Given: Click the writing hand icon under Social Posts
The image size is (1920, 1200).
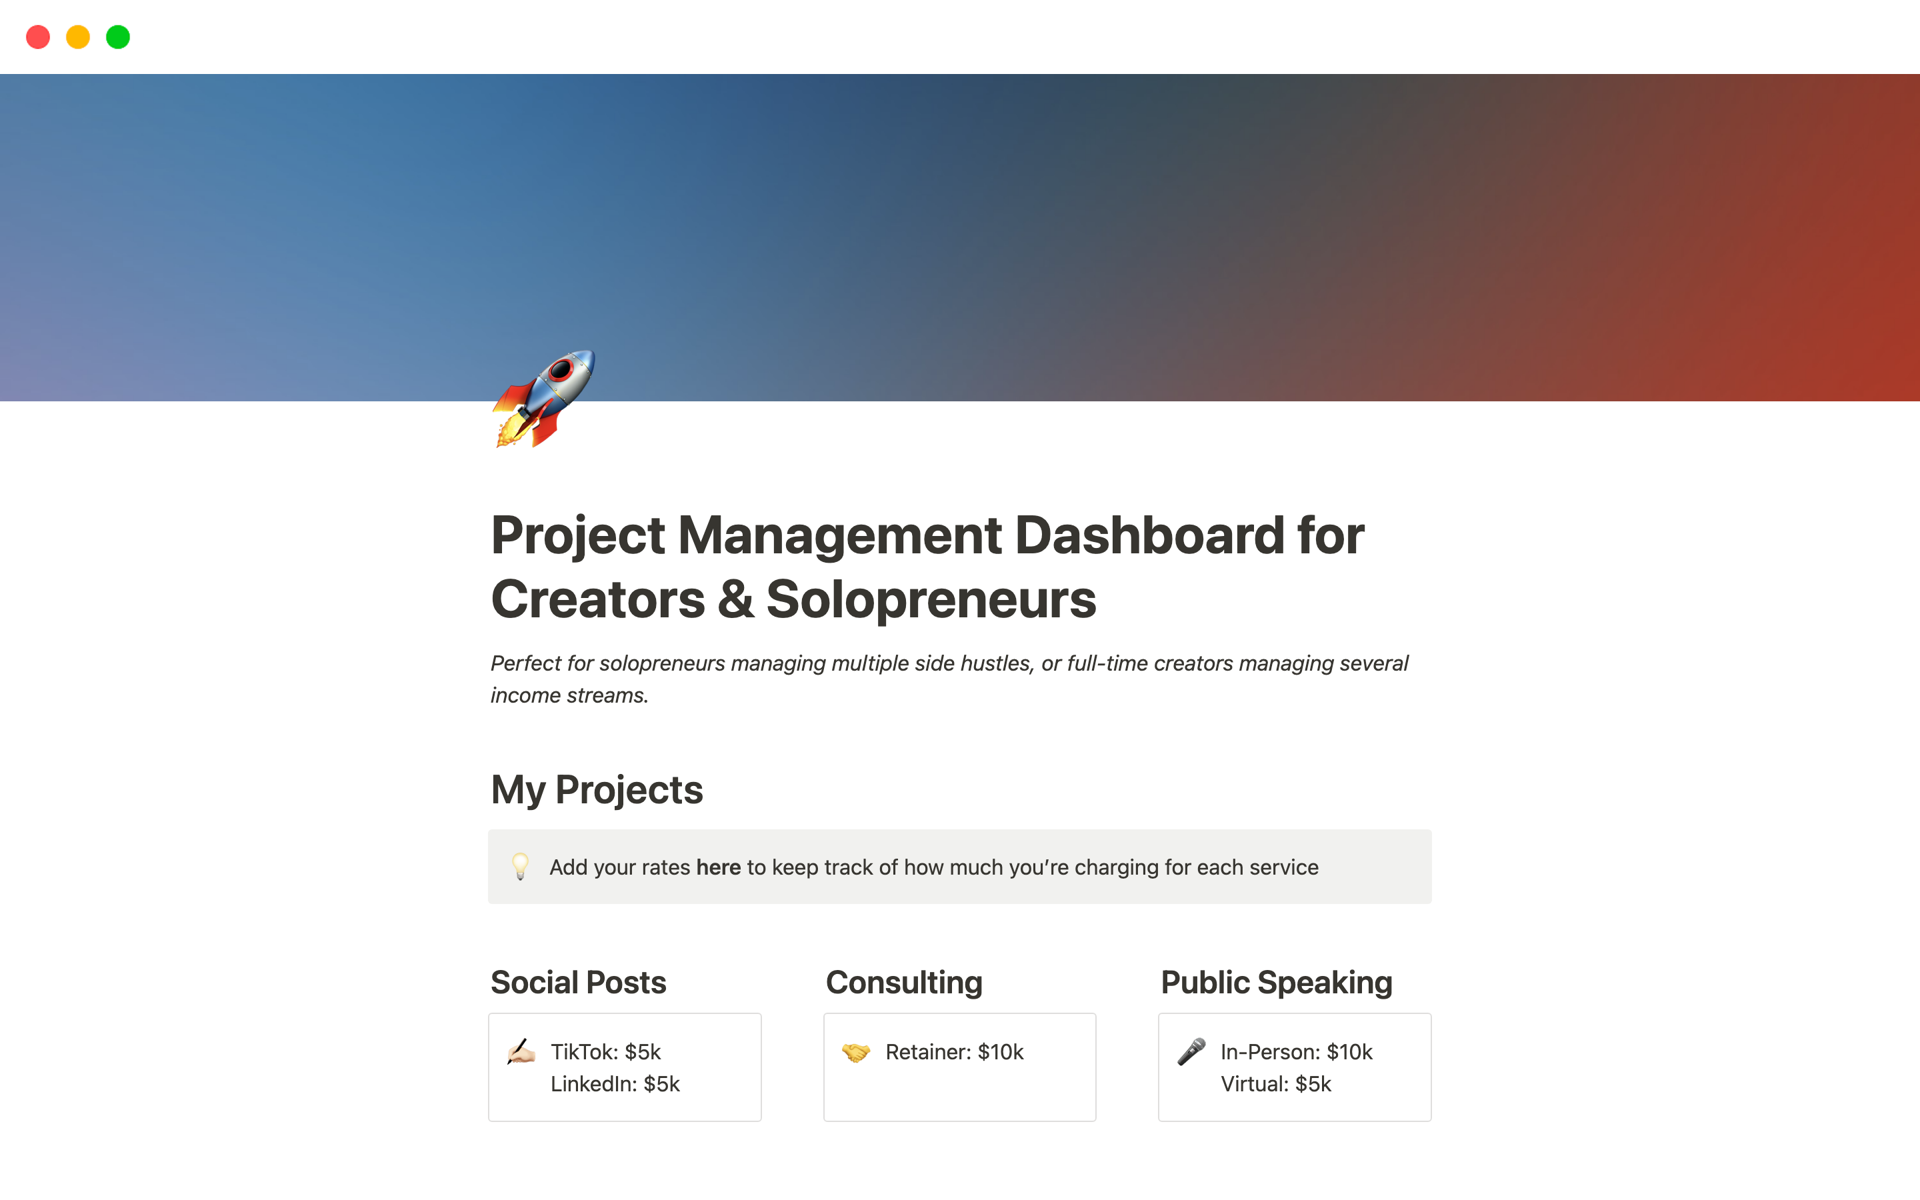Looking at the screenshot, I should (x=521, y=1052).
